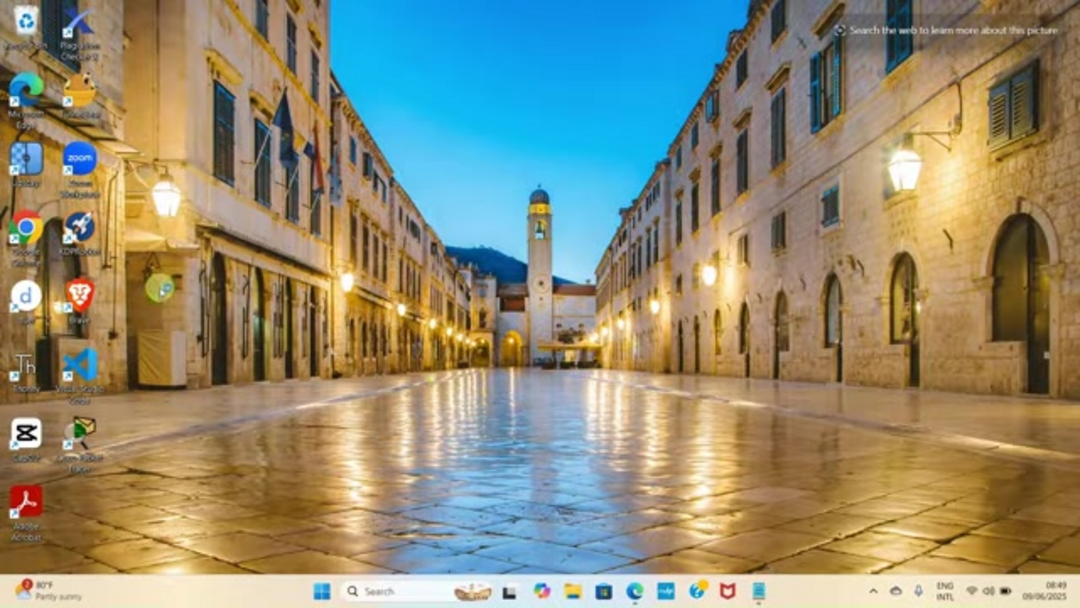Viewport: 1080px width, 608px height.
Task: Open File Explorer from the taskbar
Action: point(573,591)
